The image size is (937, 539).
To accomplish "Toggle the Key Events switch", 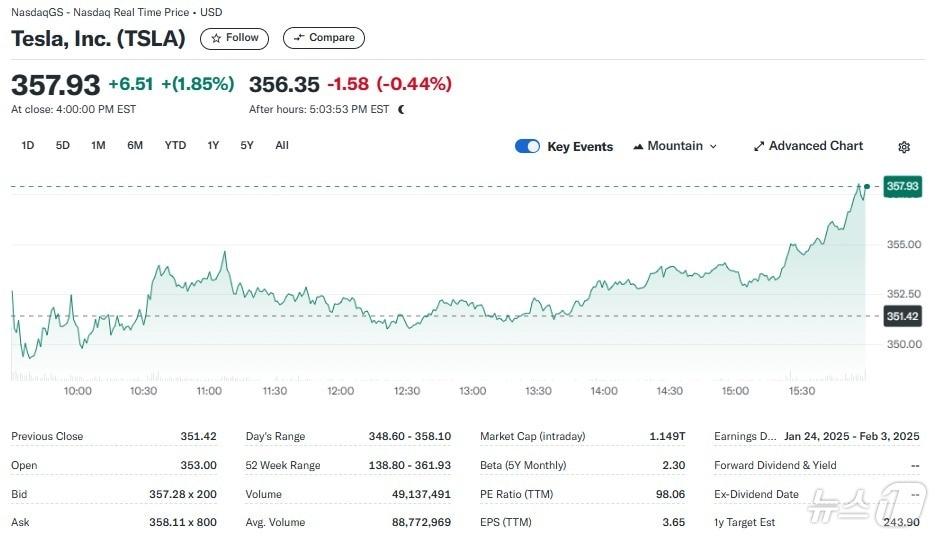I will (x=527, y=146).
